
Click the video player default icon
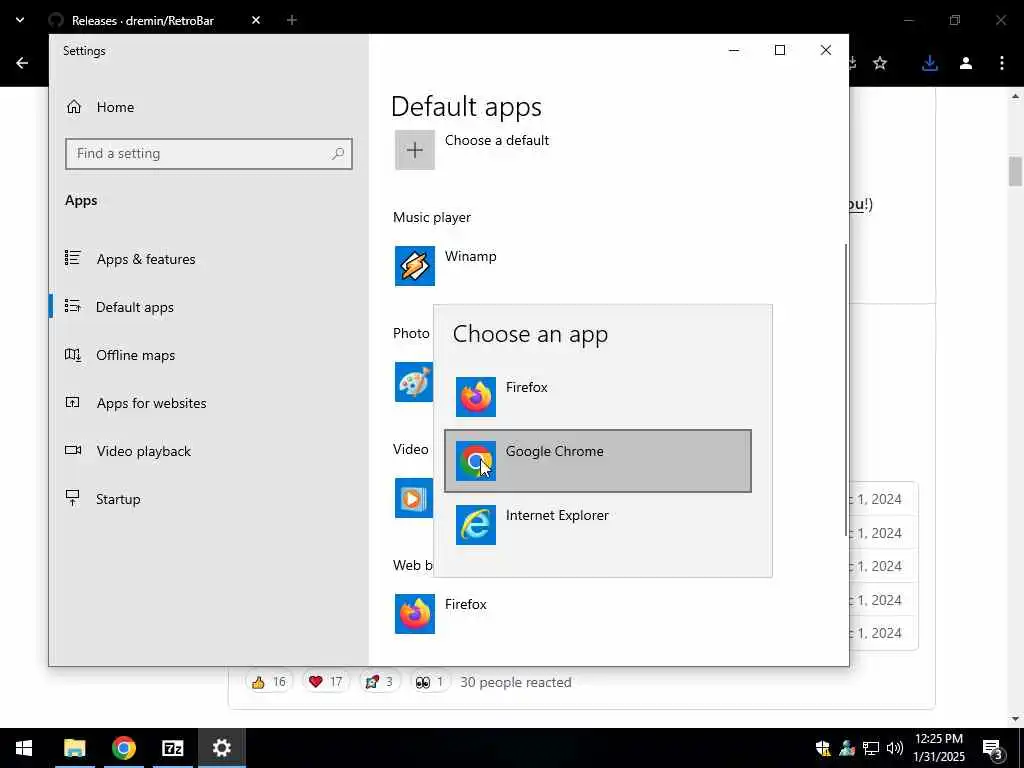[x=414, y=498]
